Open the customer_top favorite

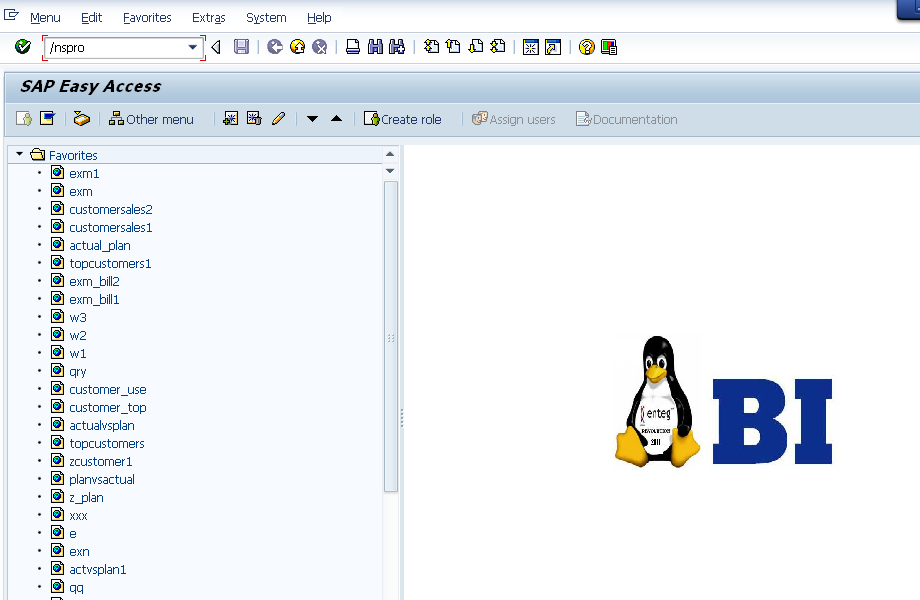point(108,408)
